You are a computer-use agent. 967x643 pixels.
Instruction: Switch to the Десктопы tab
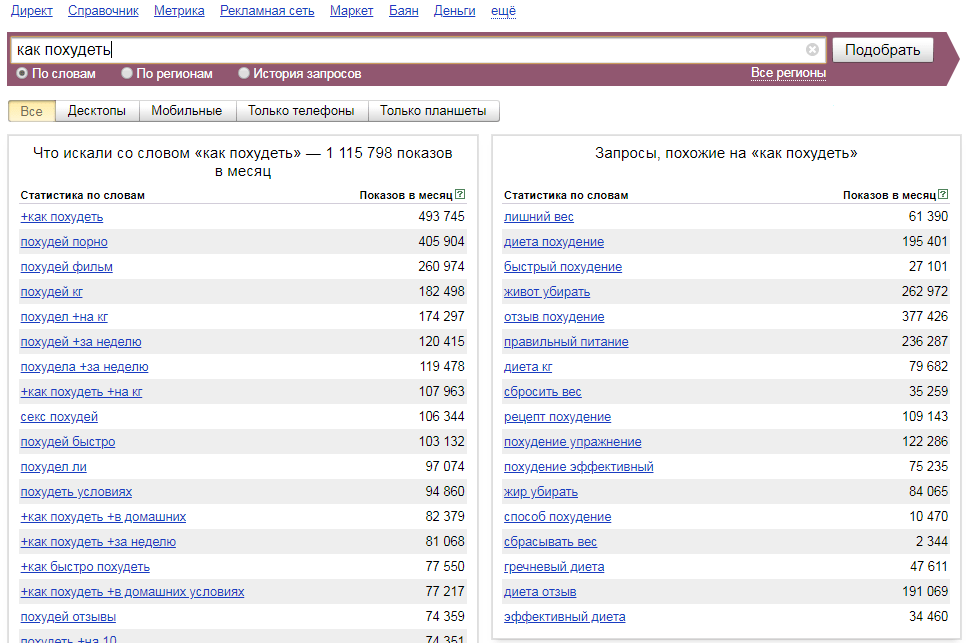coord(97,111)
